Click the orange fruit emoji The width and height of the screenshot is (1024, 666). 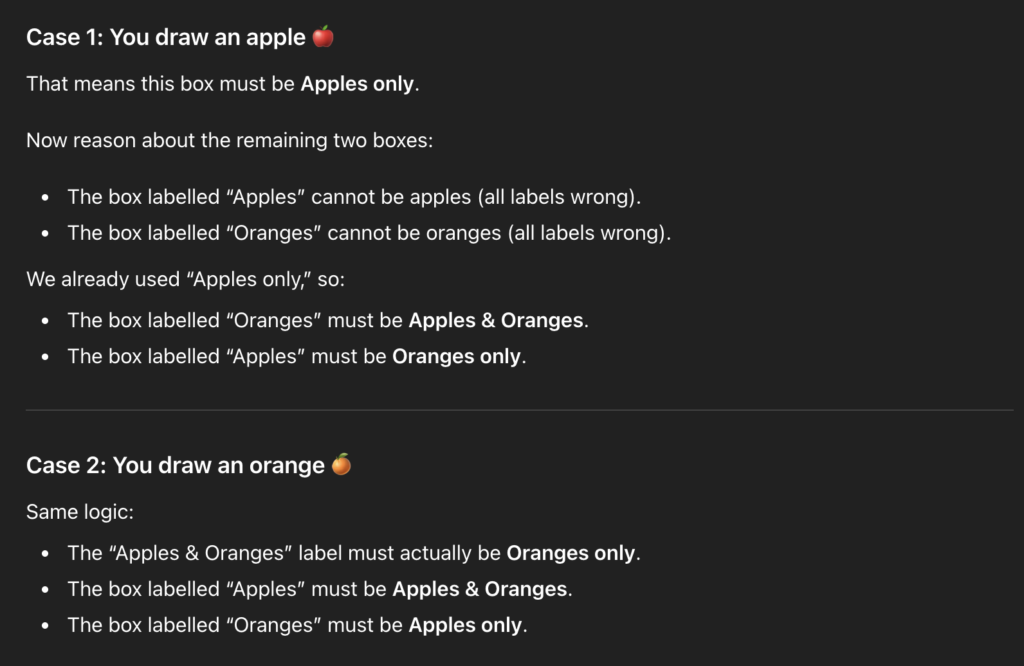(341, 465)
